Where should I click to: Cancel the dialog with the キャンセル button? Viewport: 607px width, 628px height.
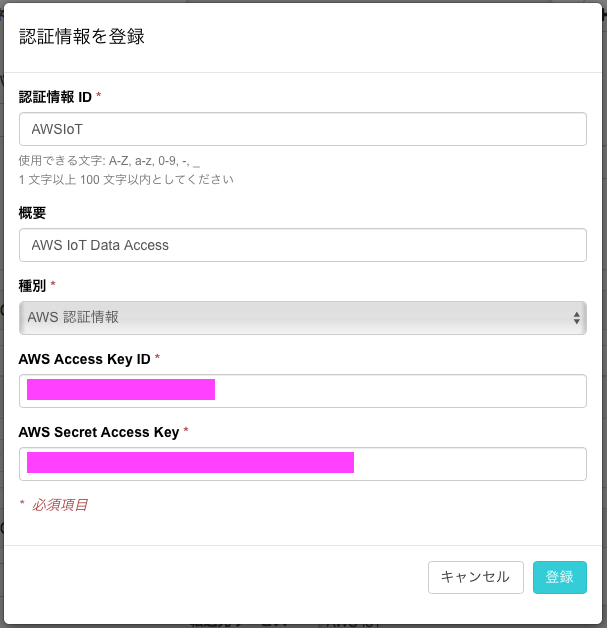(476, 577)
